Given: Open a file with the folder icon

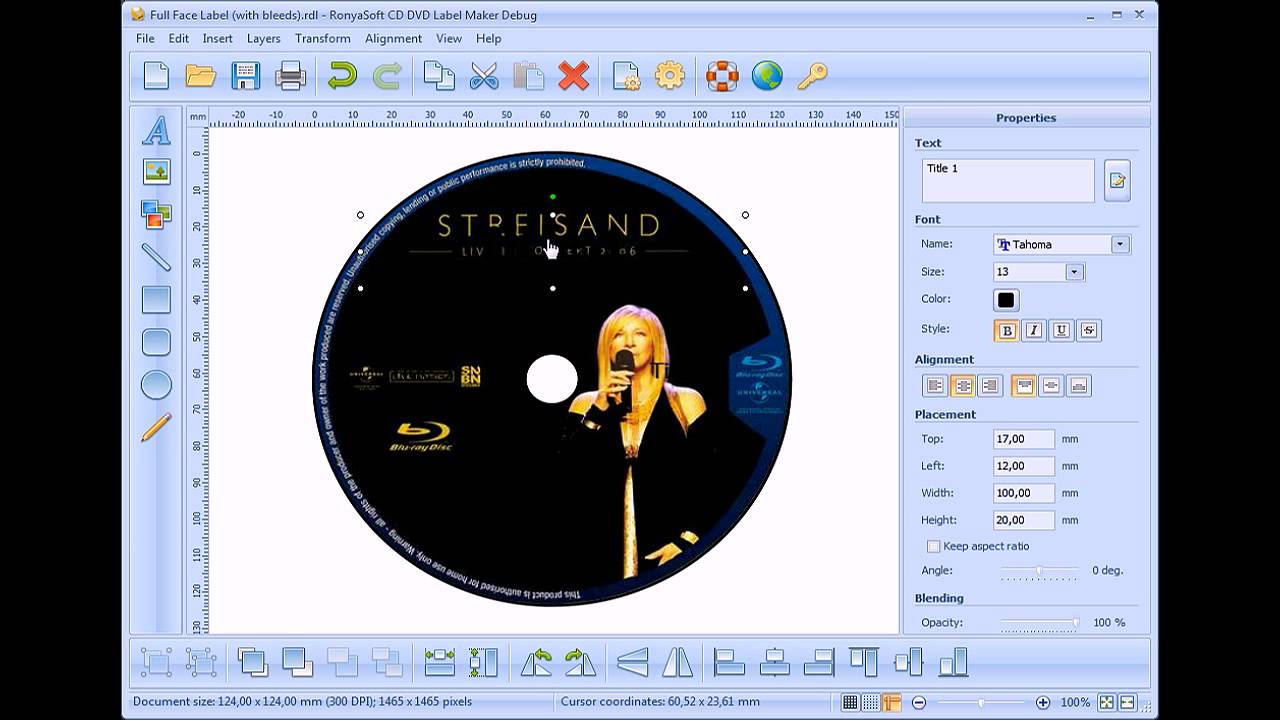Looking at the screenshot, I should click(201, 76).
